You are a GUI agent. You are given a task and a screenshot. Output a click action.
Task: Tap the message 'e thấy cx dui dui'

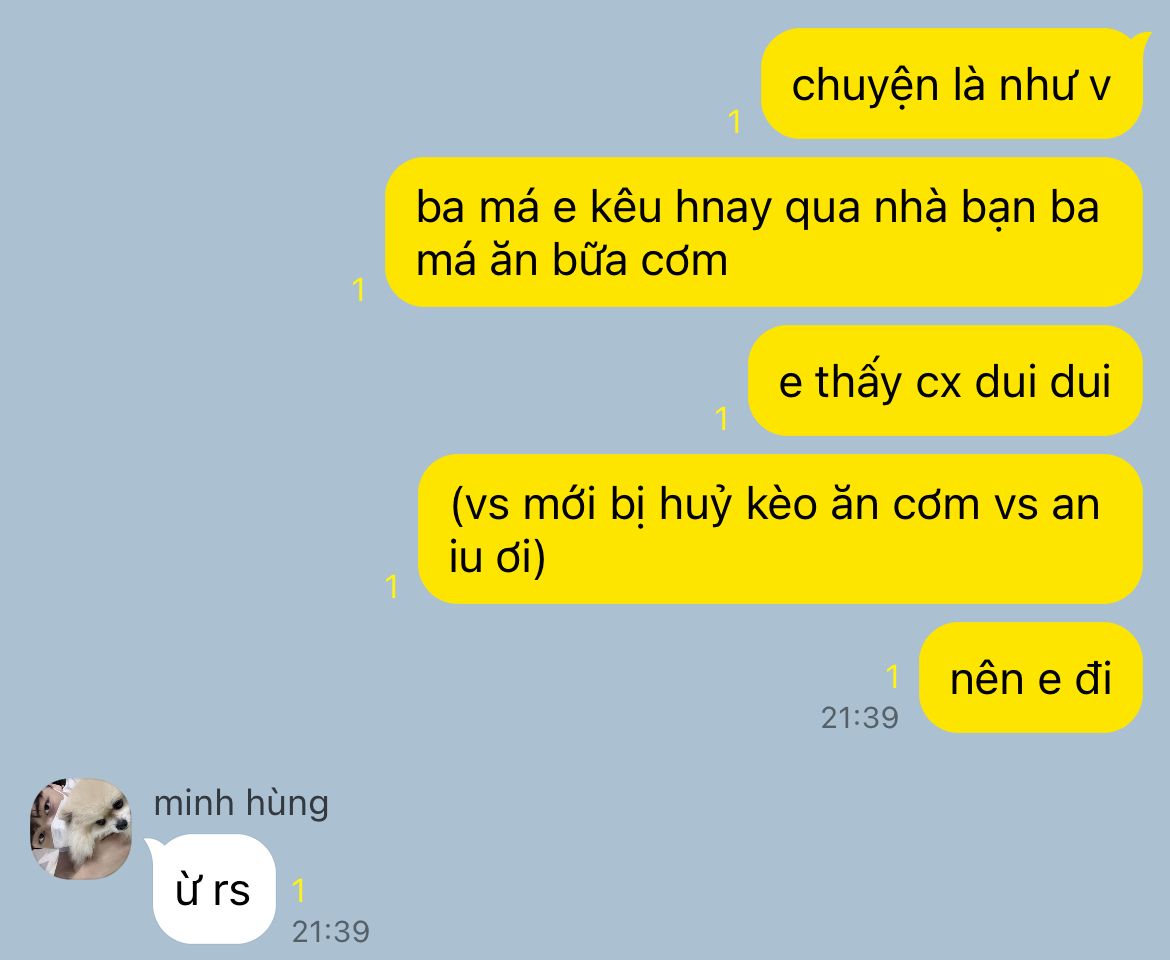tap(945, 380)
